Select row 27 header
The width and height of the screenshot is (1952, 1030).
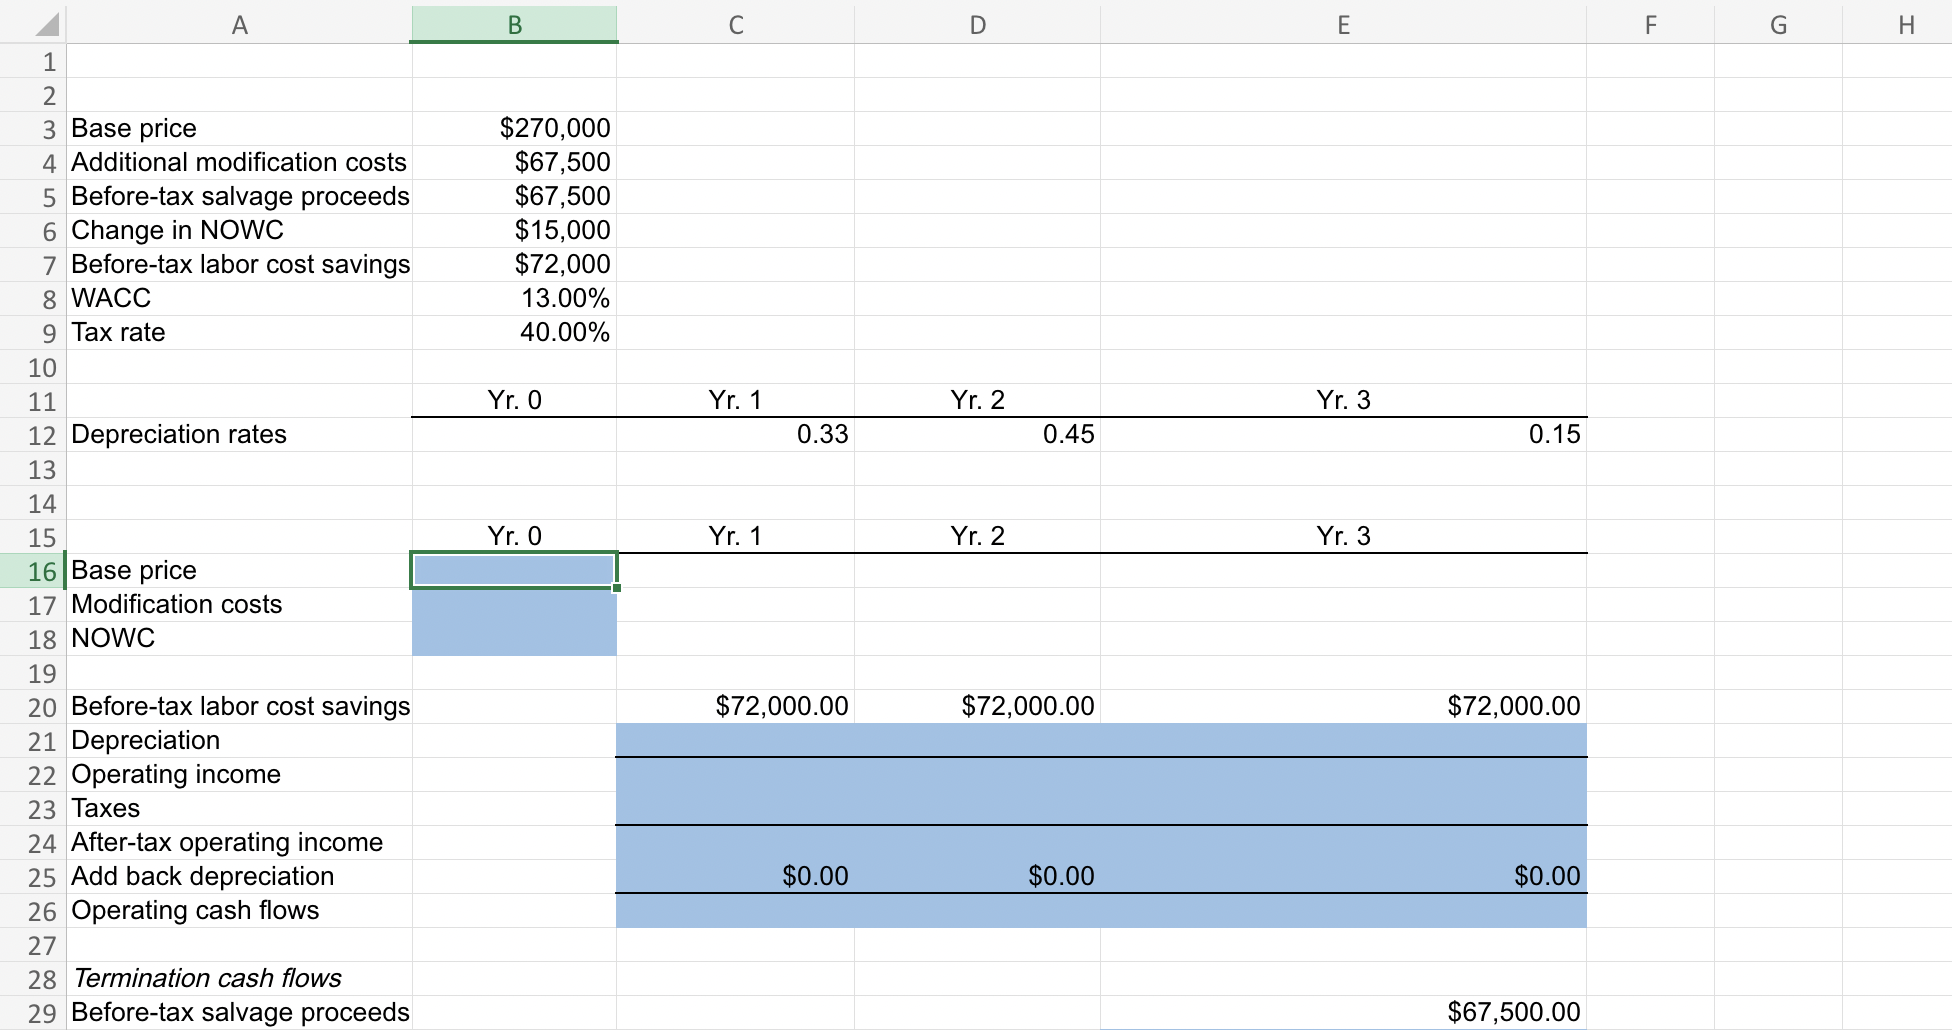[33, 945]
